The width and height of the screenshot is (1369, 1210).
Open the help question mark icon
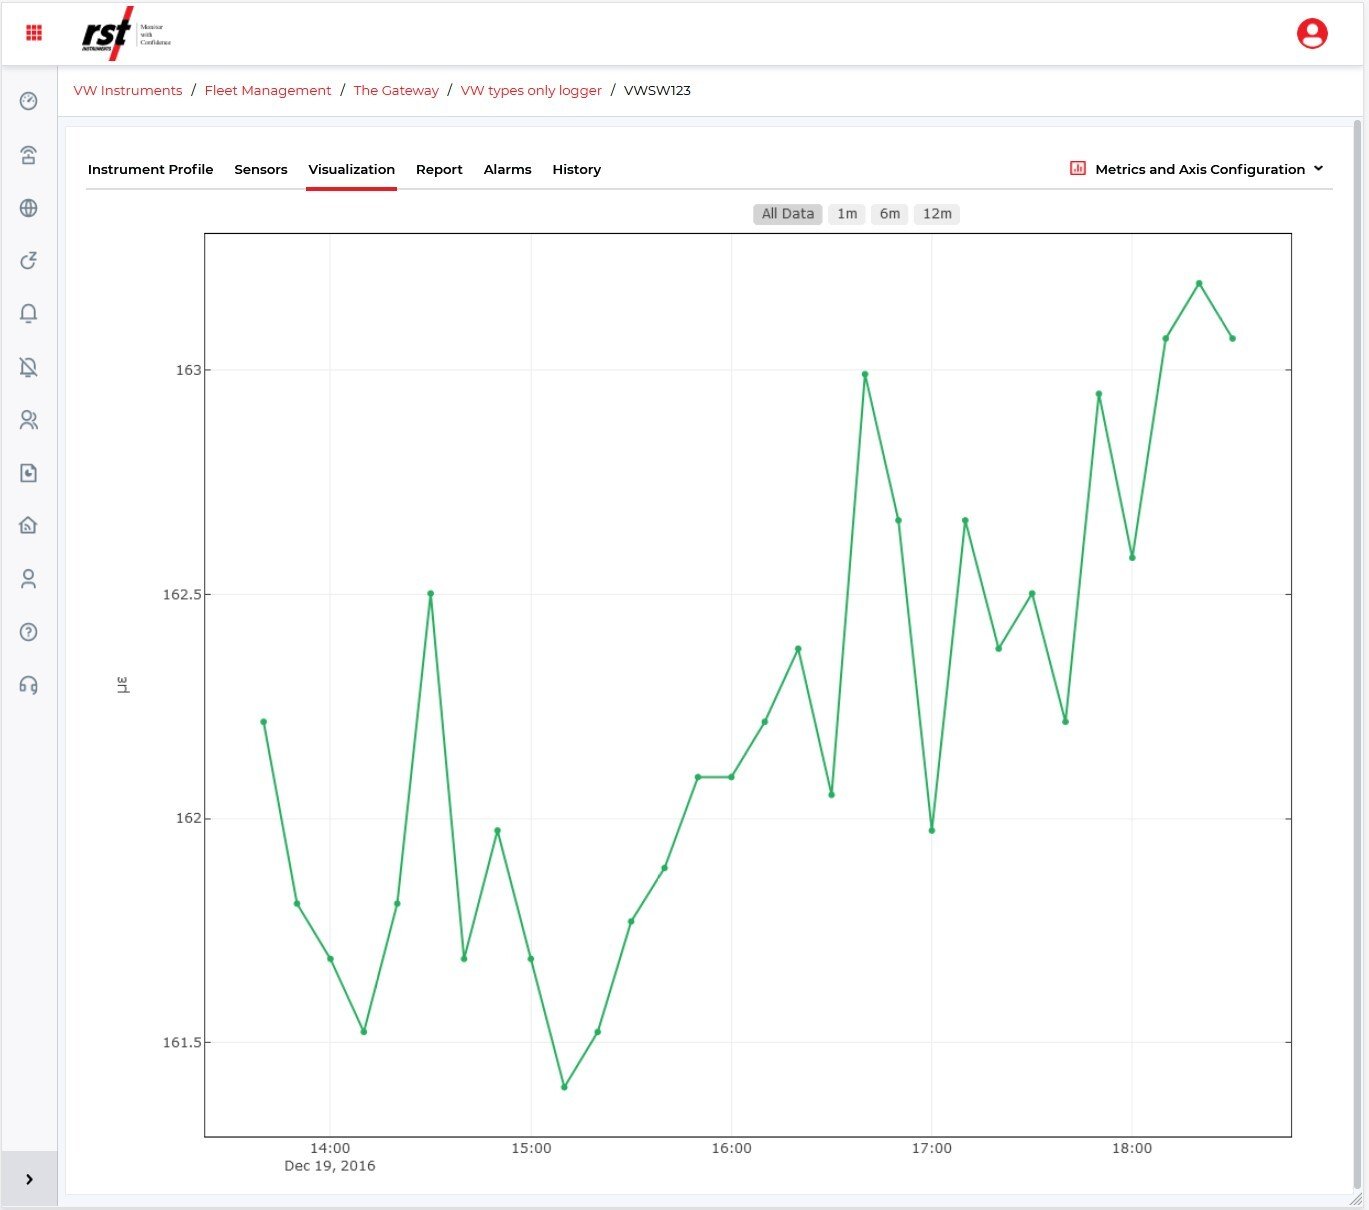pyautogui.click(x=29, y=632)
